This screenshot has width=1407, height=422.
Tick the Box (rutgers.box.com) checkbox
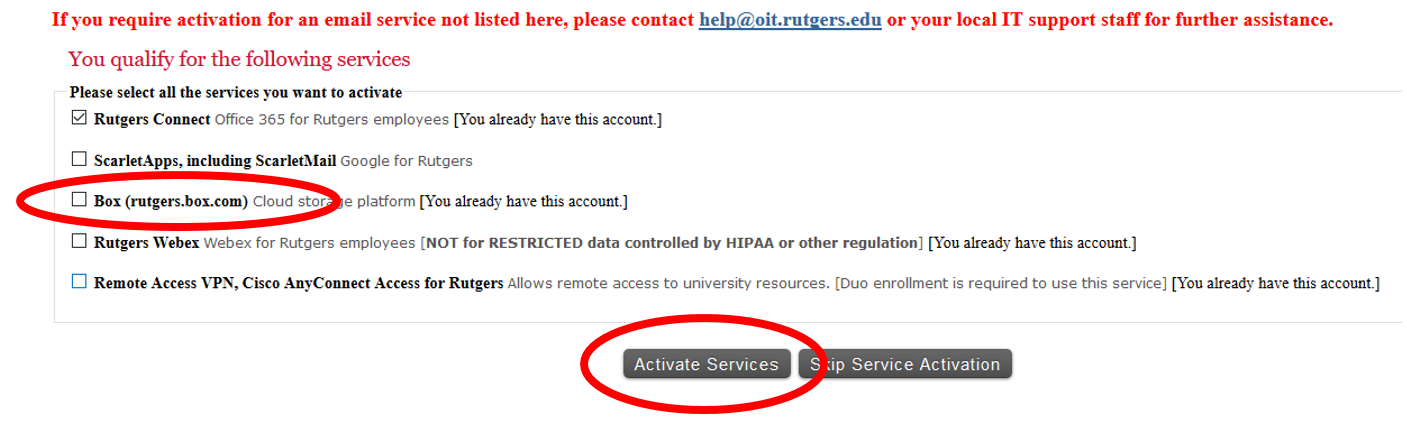pos(79,200)
